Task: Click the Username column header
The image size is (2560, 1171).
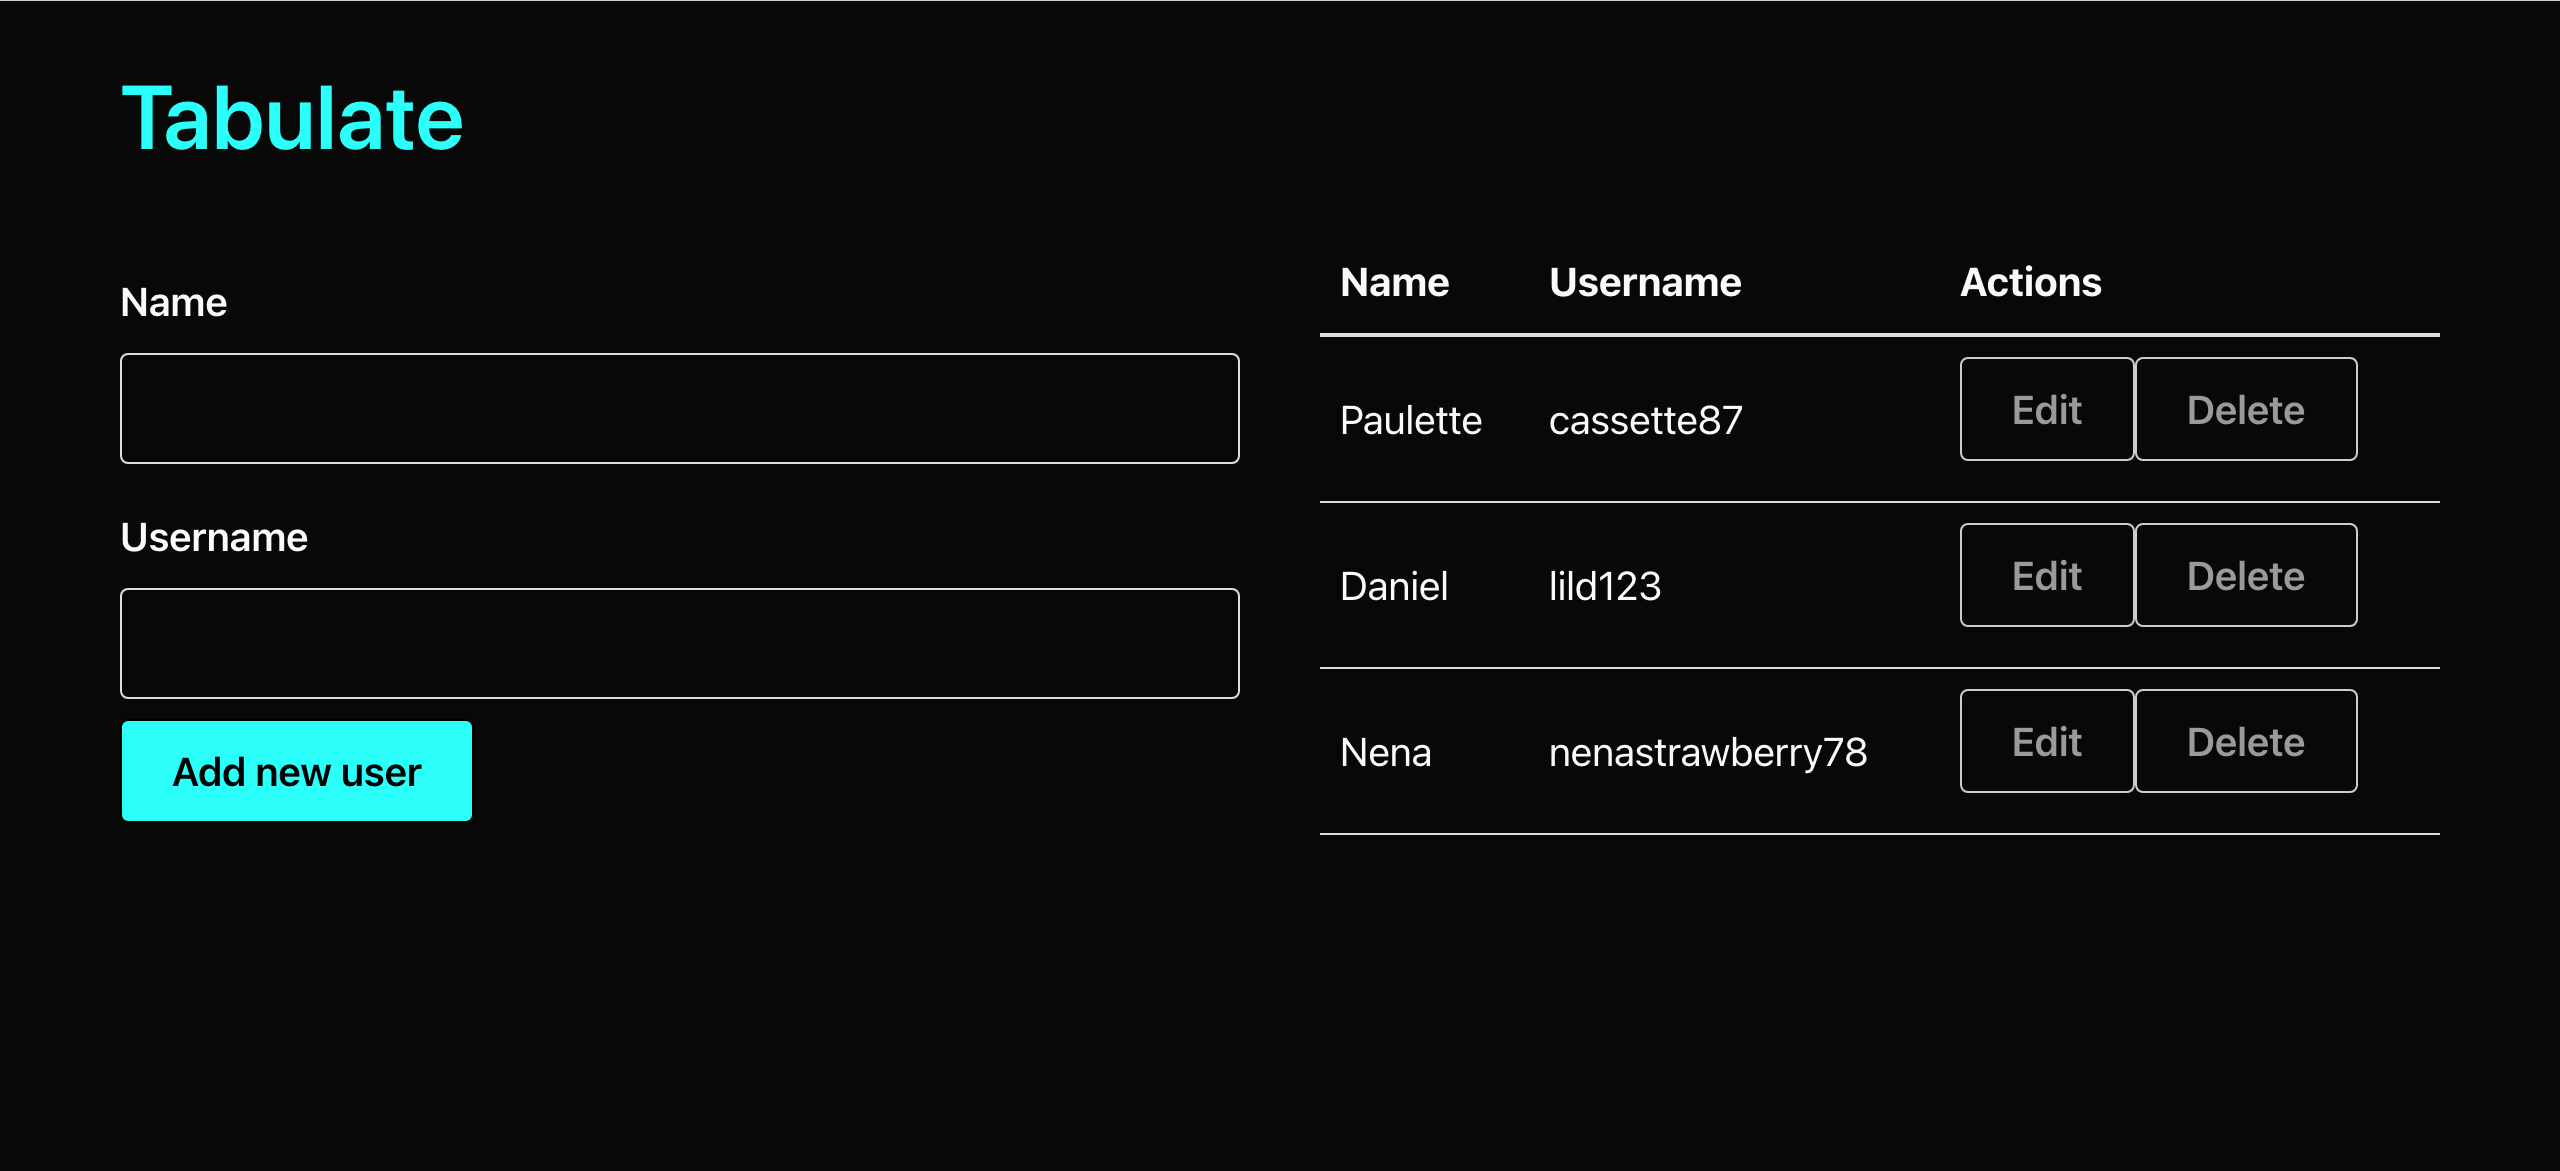Action: click(x=1644, y=282)
